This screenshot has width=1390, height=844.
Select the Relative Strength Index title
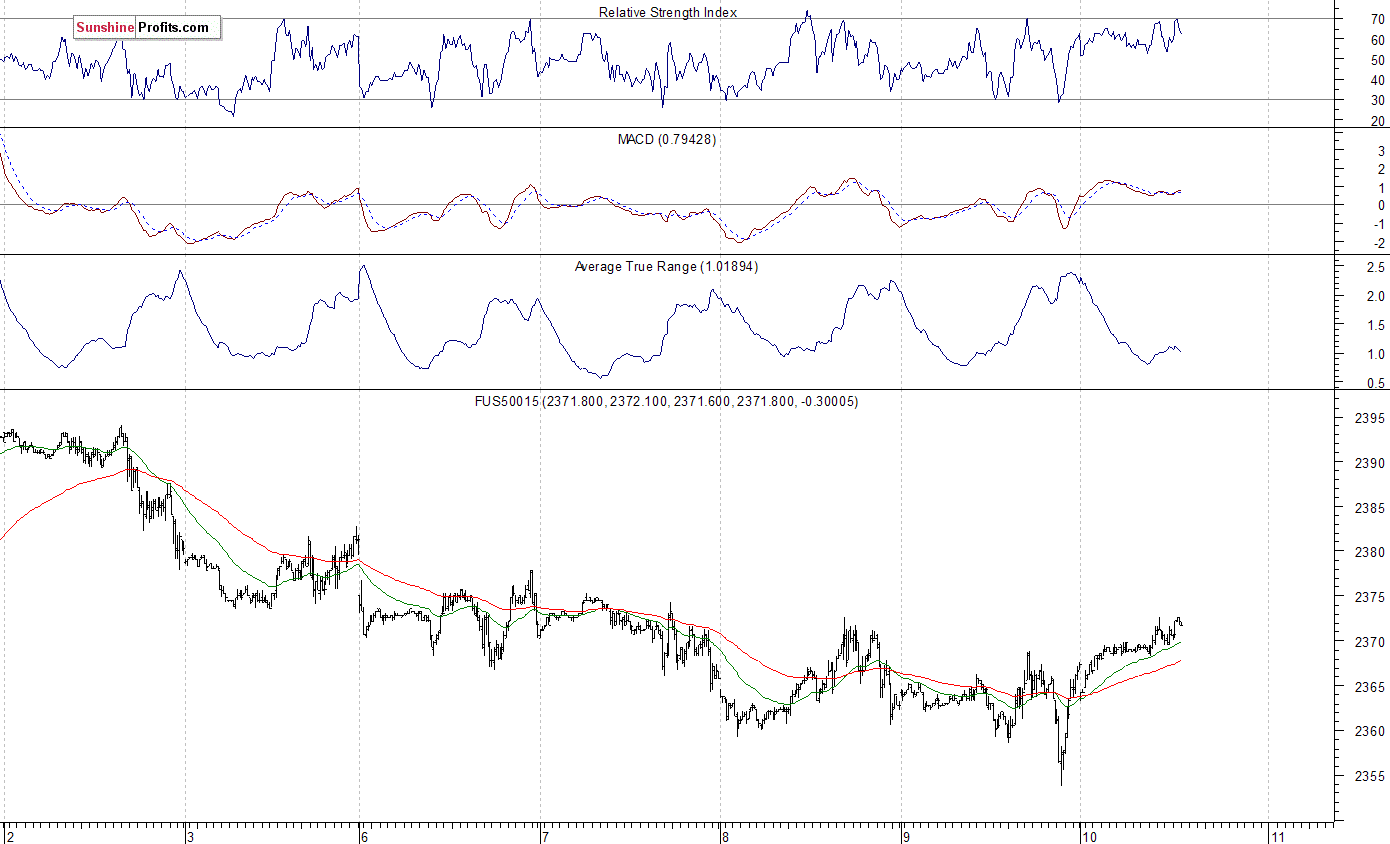click(x=668, y=12)
